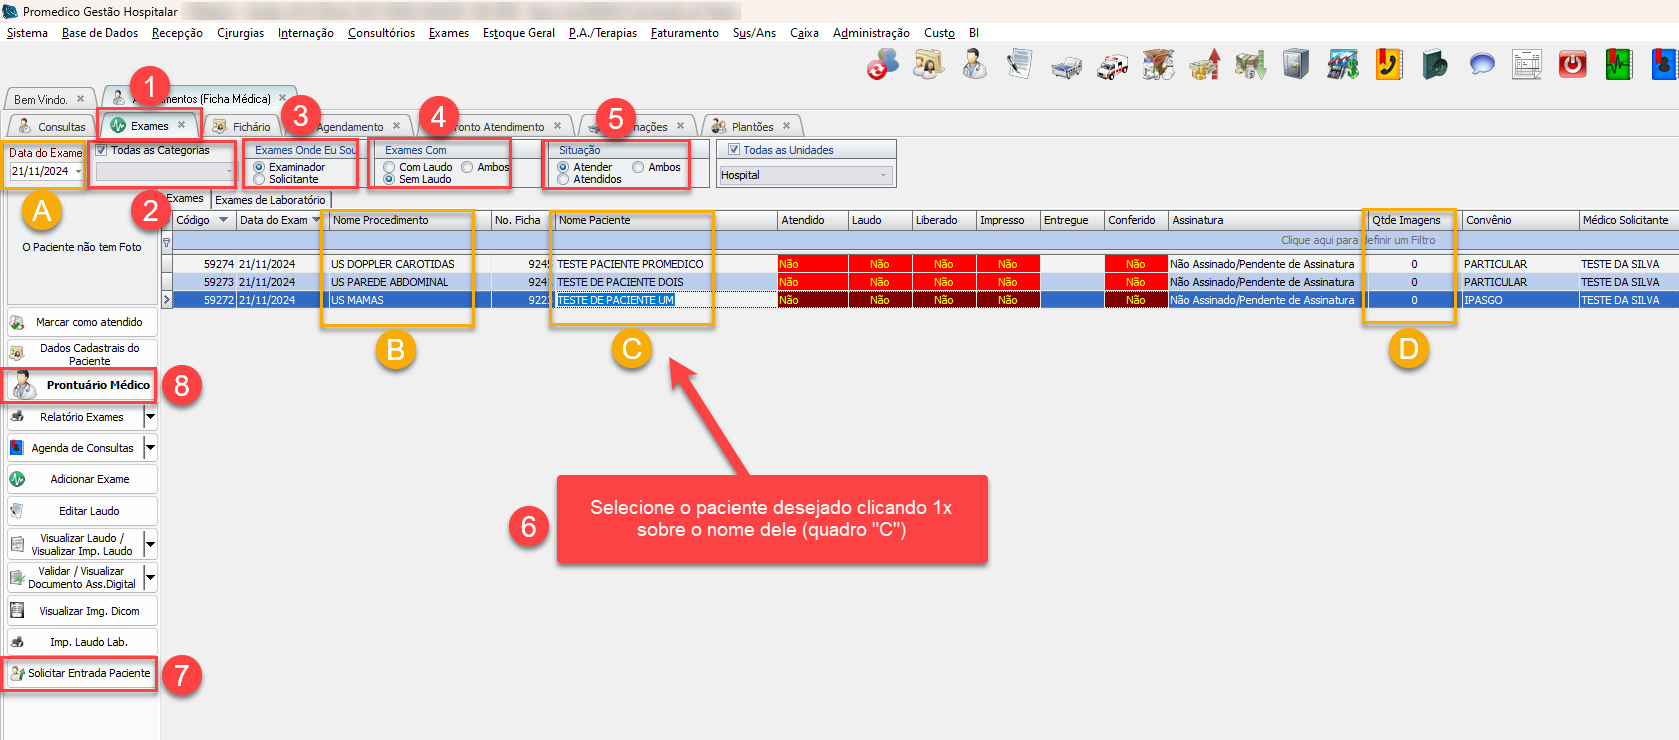1679x740 pixels.
Task: Click Solicitar Entrada Paciente button
Action: point(81,673)
